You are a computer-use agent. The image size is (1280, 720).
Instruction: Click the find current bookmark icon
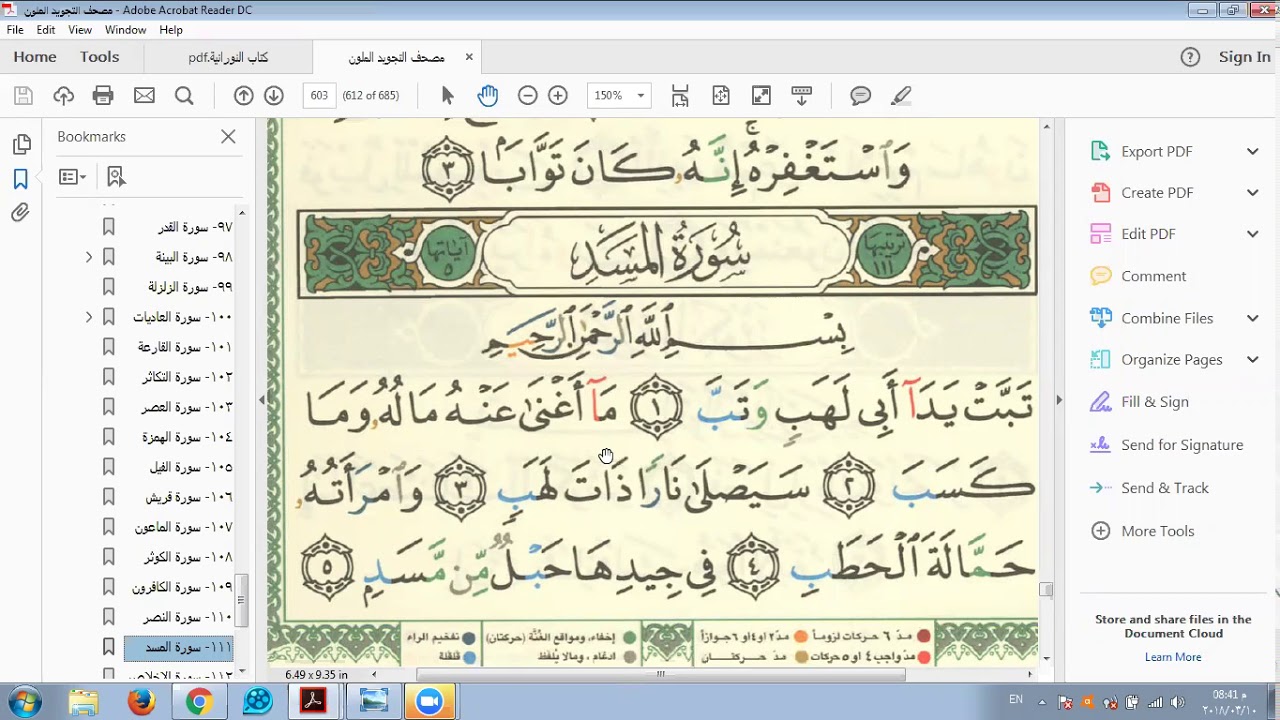tap(116, 177)
